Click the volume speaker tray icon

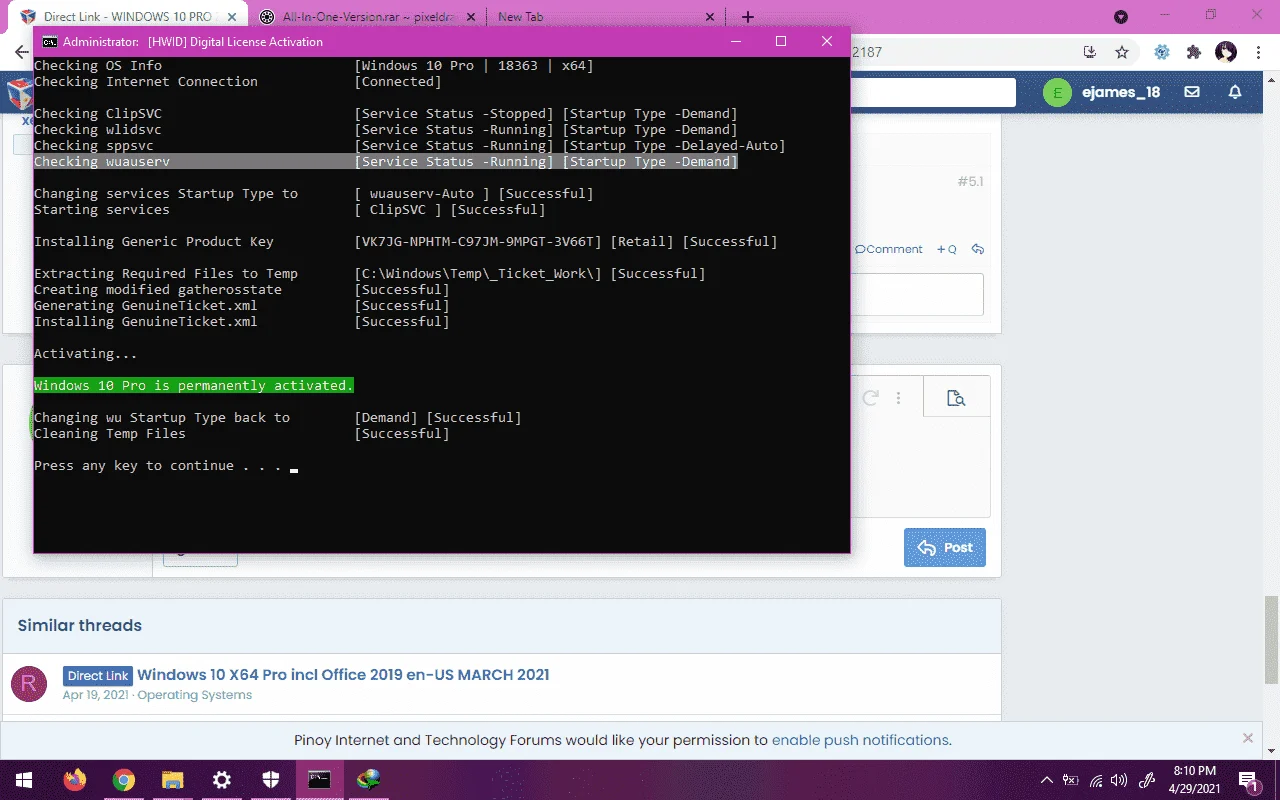coord(1120,780)
